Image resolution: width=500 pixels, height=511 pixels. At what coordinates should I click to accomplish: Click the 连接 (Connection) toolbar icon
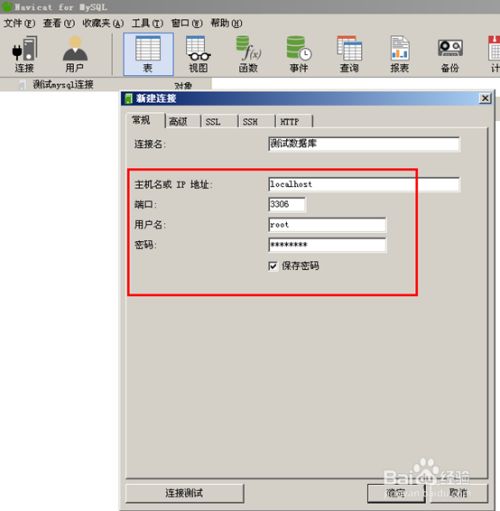[24, 55]
